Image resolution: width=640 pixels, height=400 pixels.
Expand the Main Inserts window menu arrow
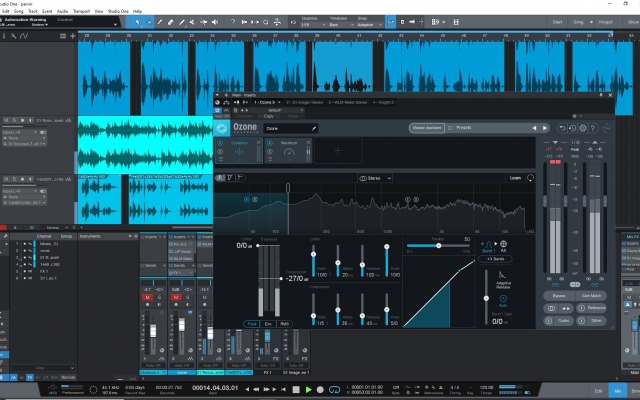217,95
